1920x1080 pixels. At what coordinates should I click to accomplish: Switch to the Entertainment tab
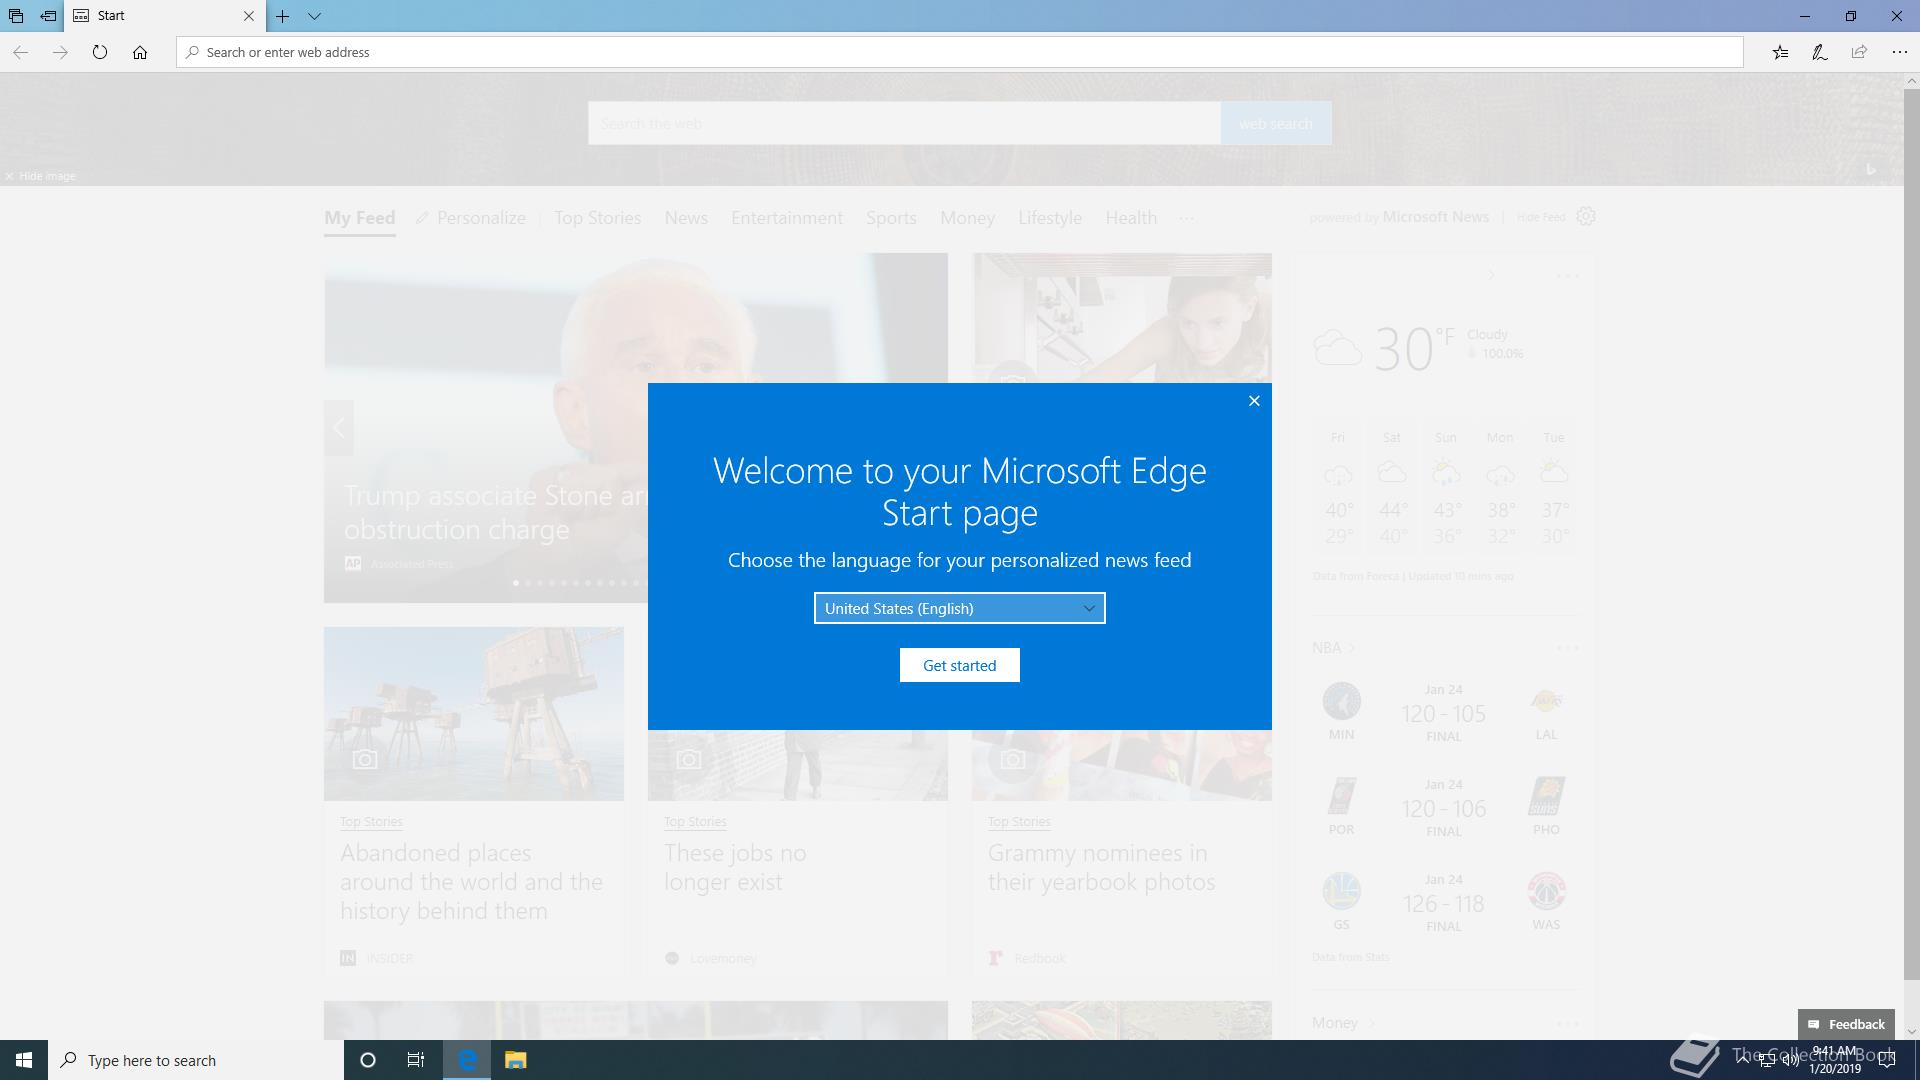[787, 218]
